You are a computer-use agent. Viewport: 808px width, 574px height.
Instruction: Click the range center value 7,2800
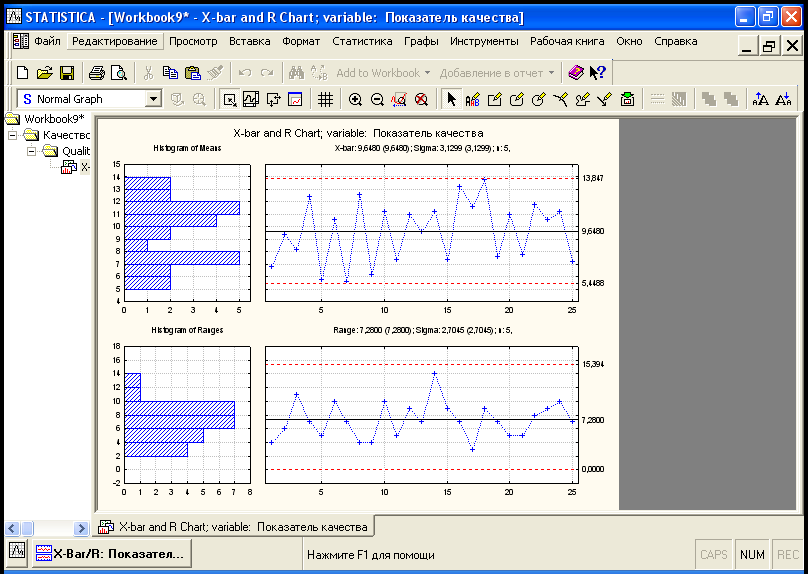(593, 420)
